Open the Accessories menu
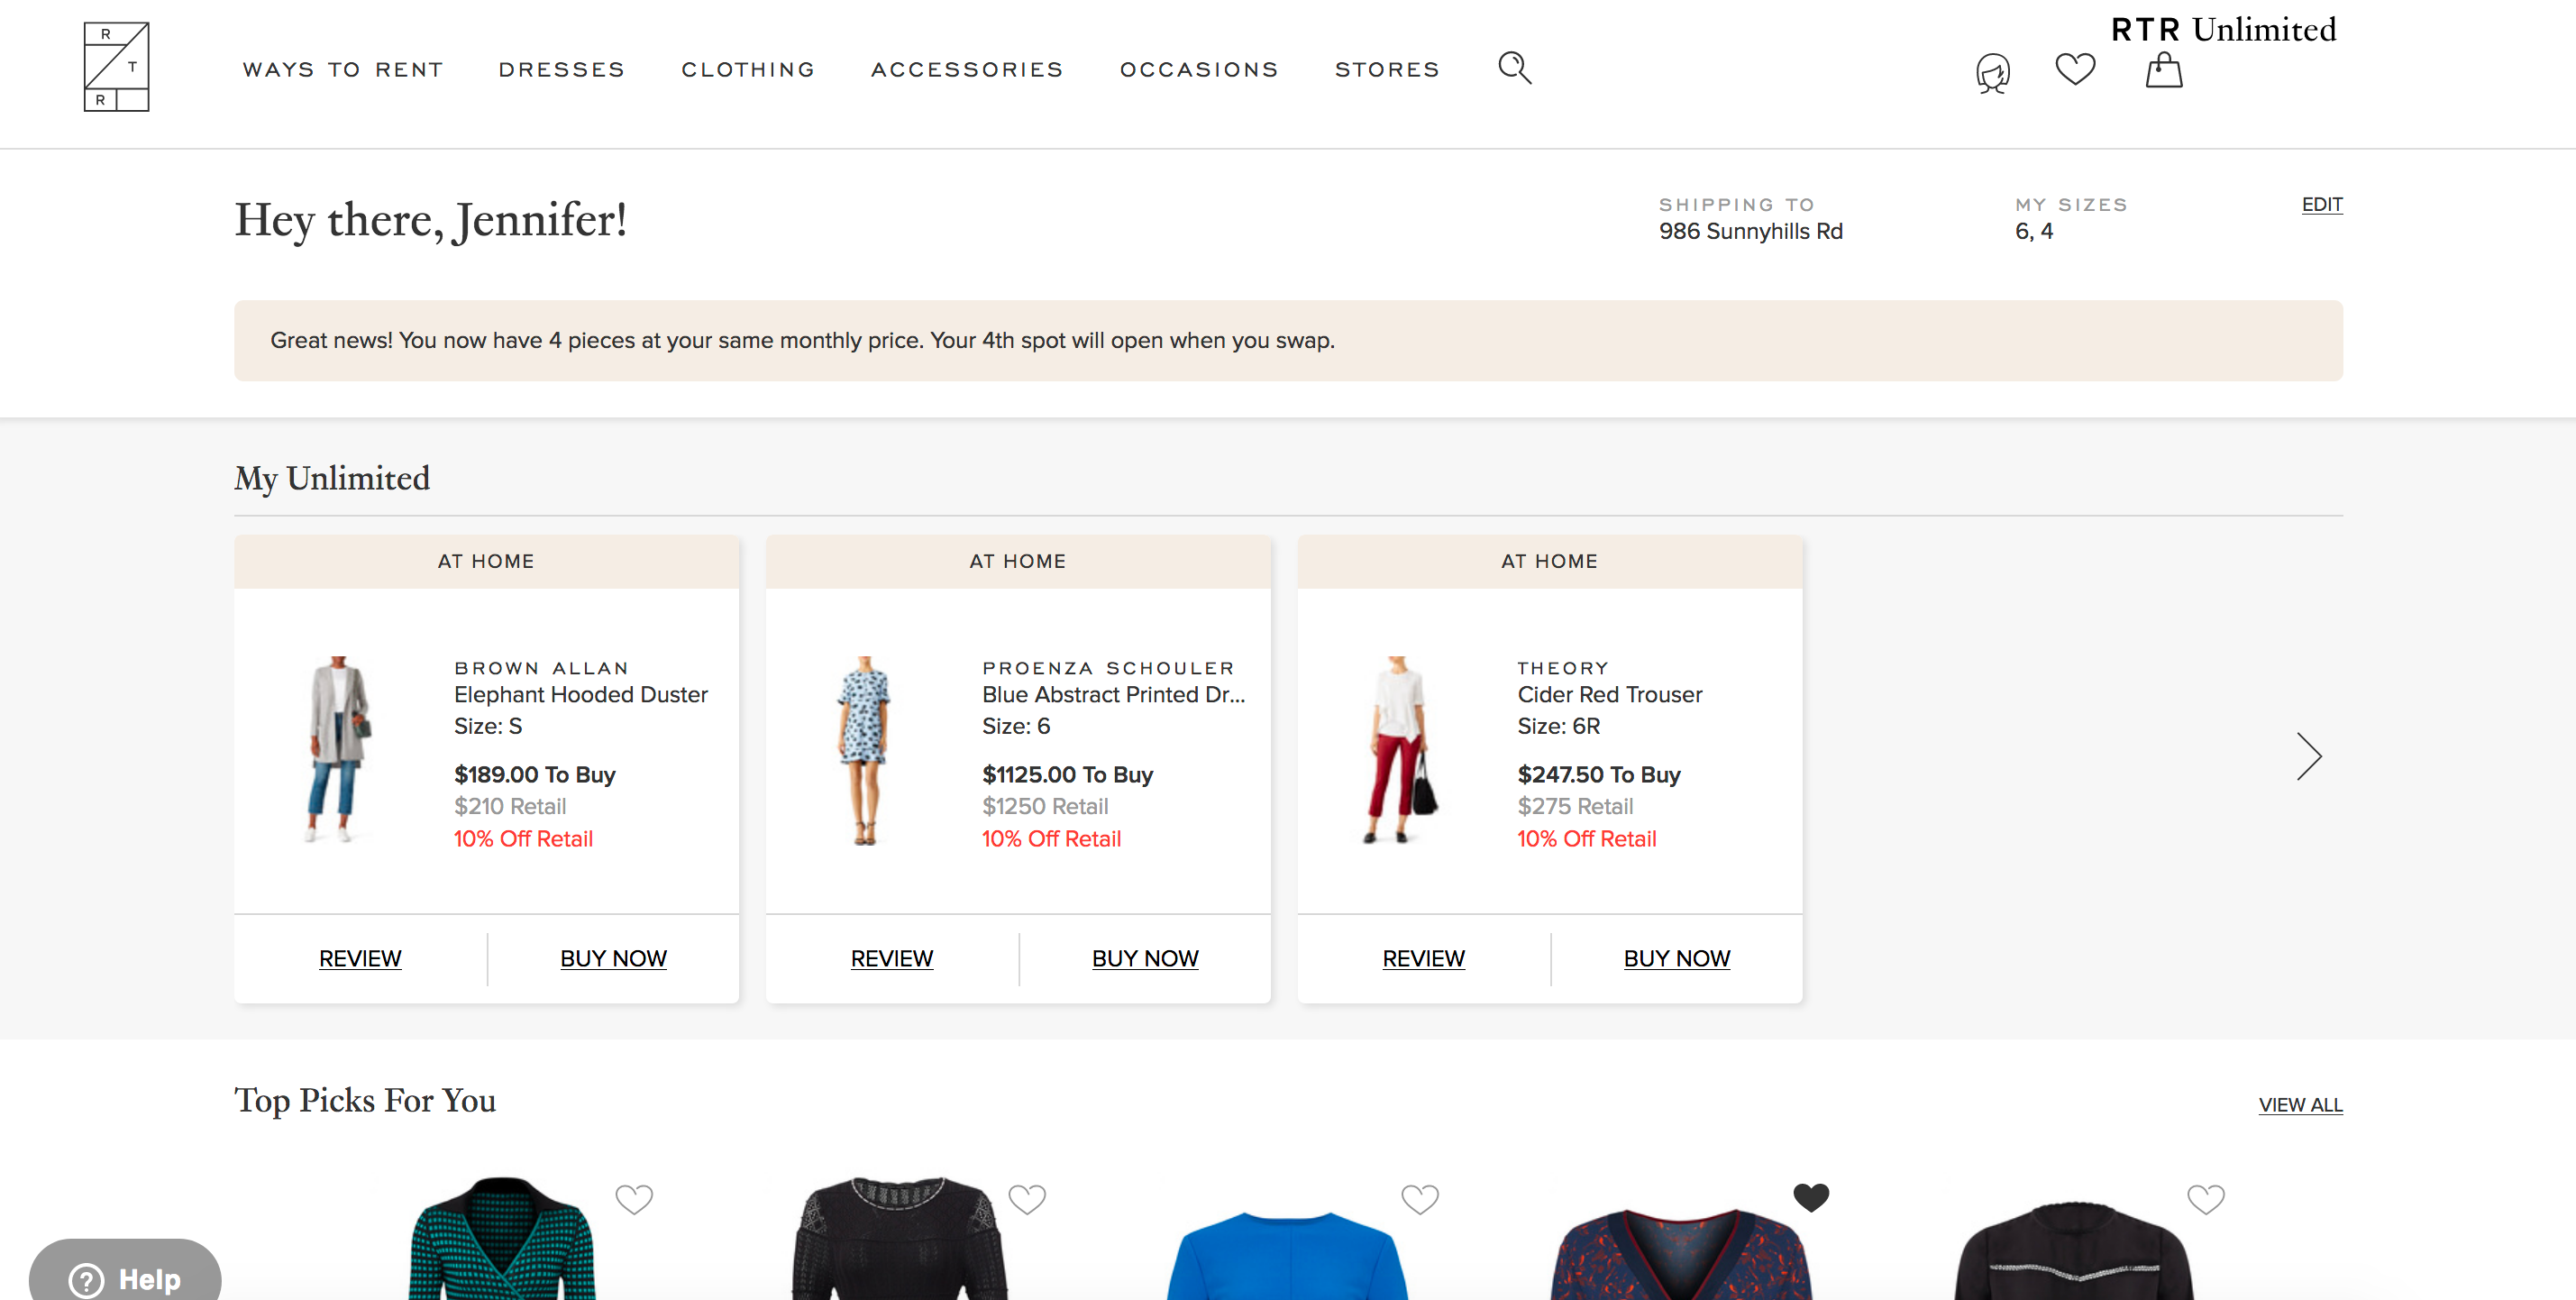This screenshot has height=1300, width=2576. point(967,70)
